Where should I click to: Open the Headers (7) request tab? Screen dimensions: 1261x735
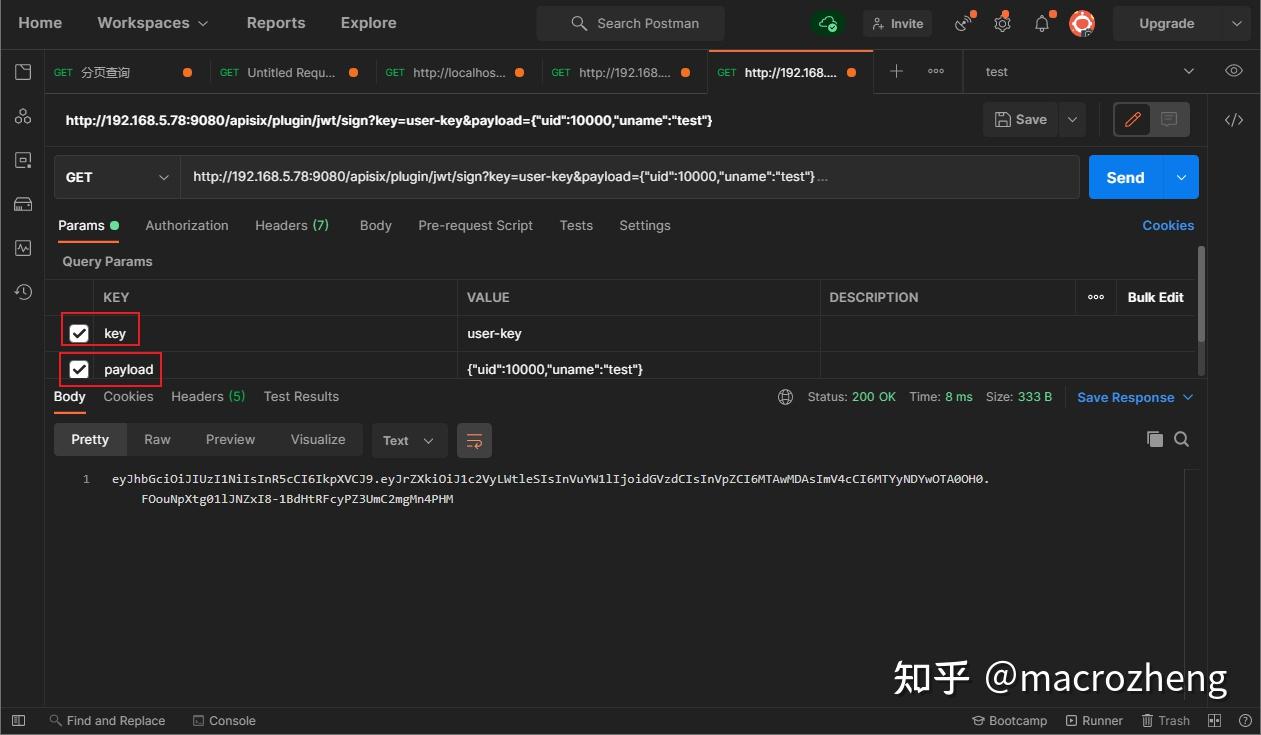(291, 225)
